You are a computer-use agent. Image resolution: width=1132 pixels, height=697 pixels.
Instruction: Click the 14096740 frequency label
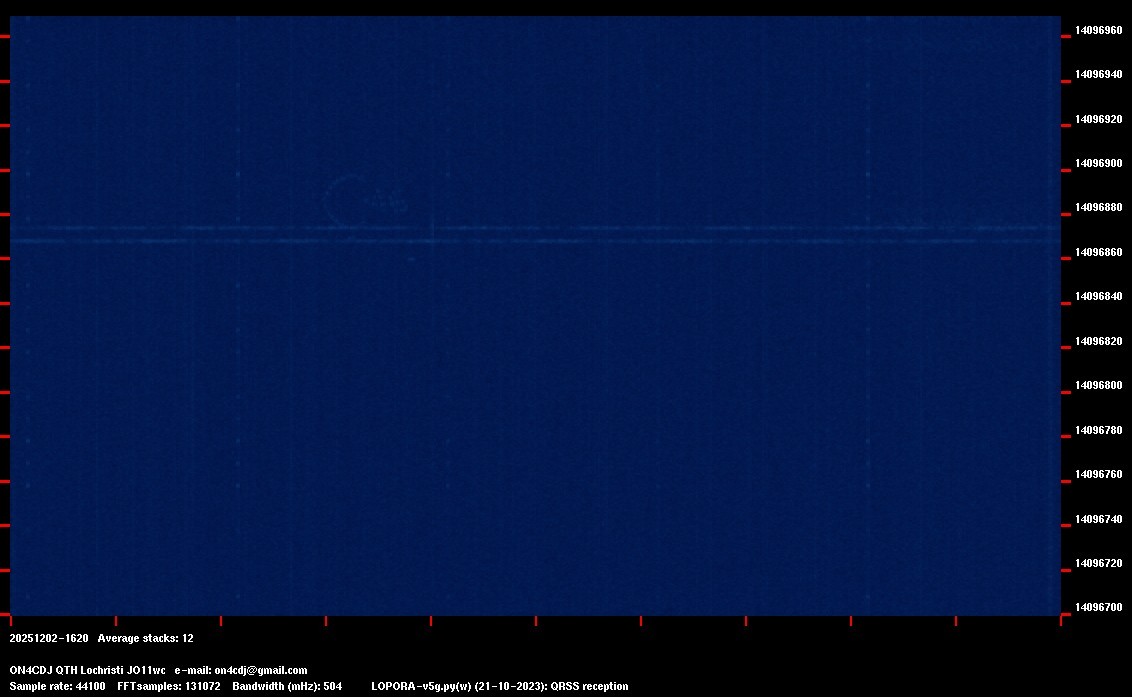tap(1098, 519)
